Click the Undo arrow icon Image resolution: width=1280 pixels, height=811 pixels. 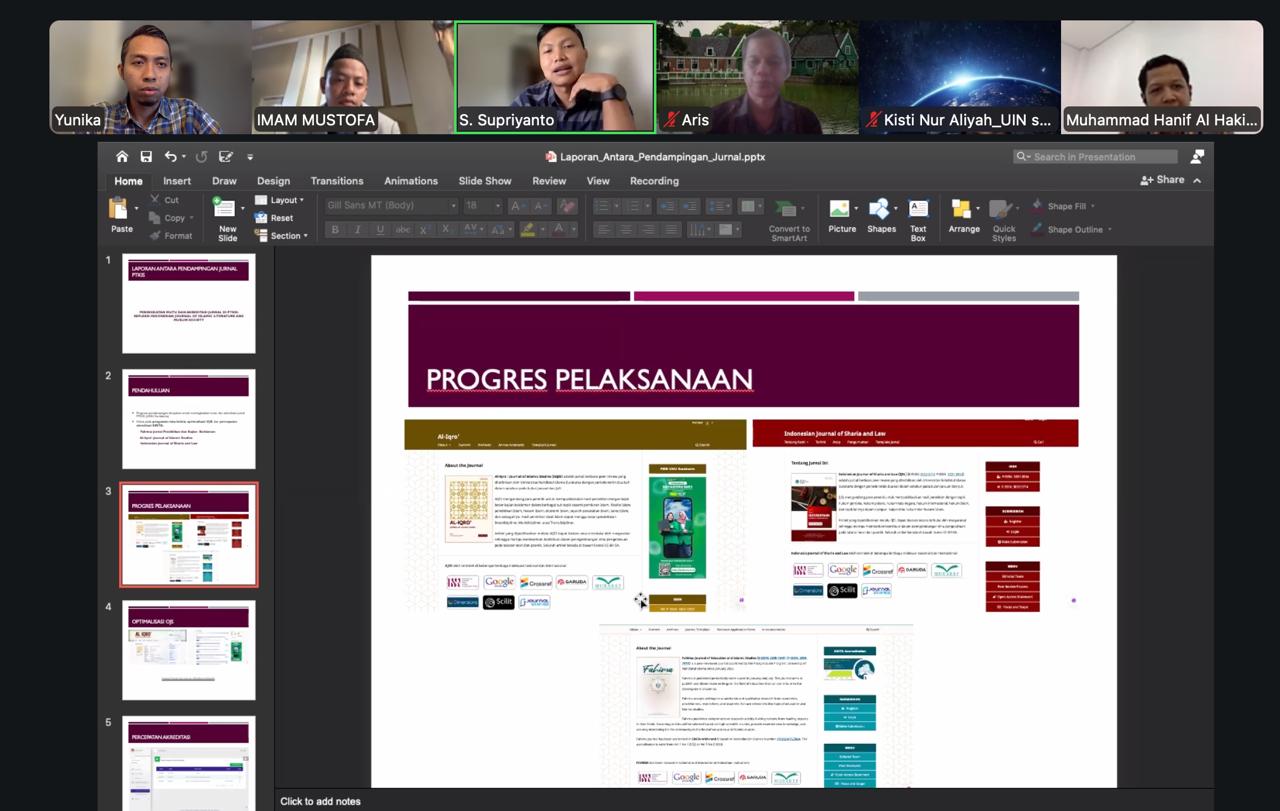[x=171, y=157]
